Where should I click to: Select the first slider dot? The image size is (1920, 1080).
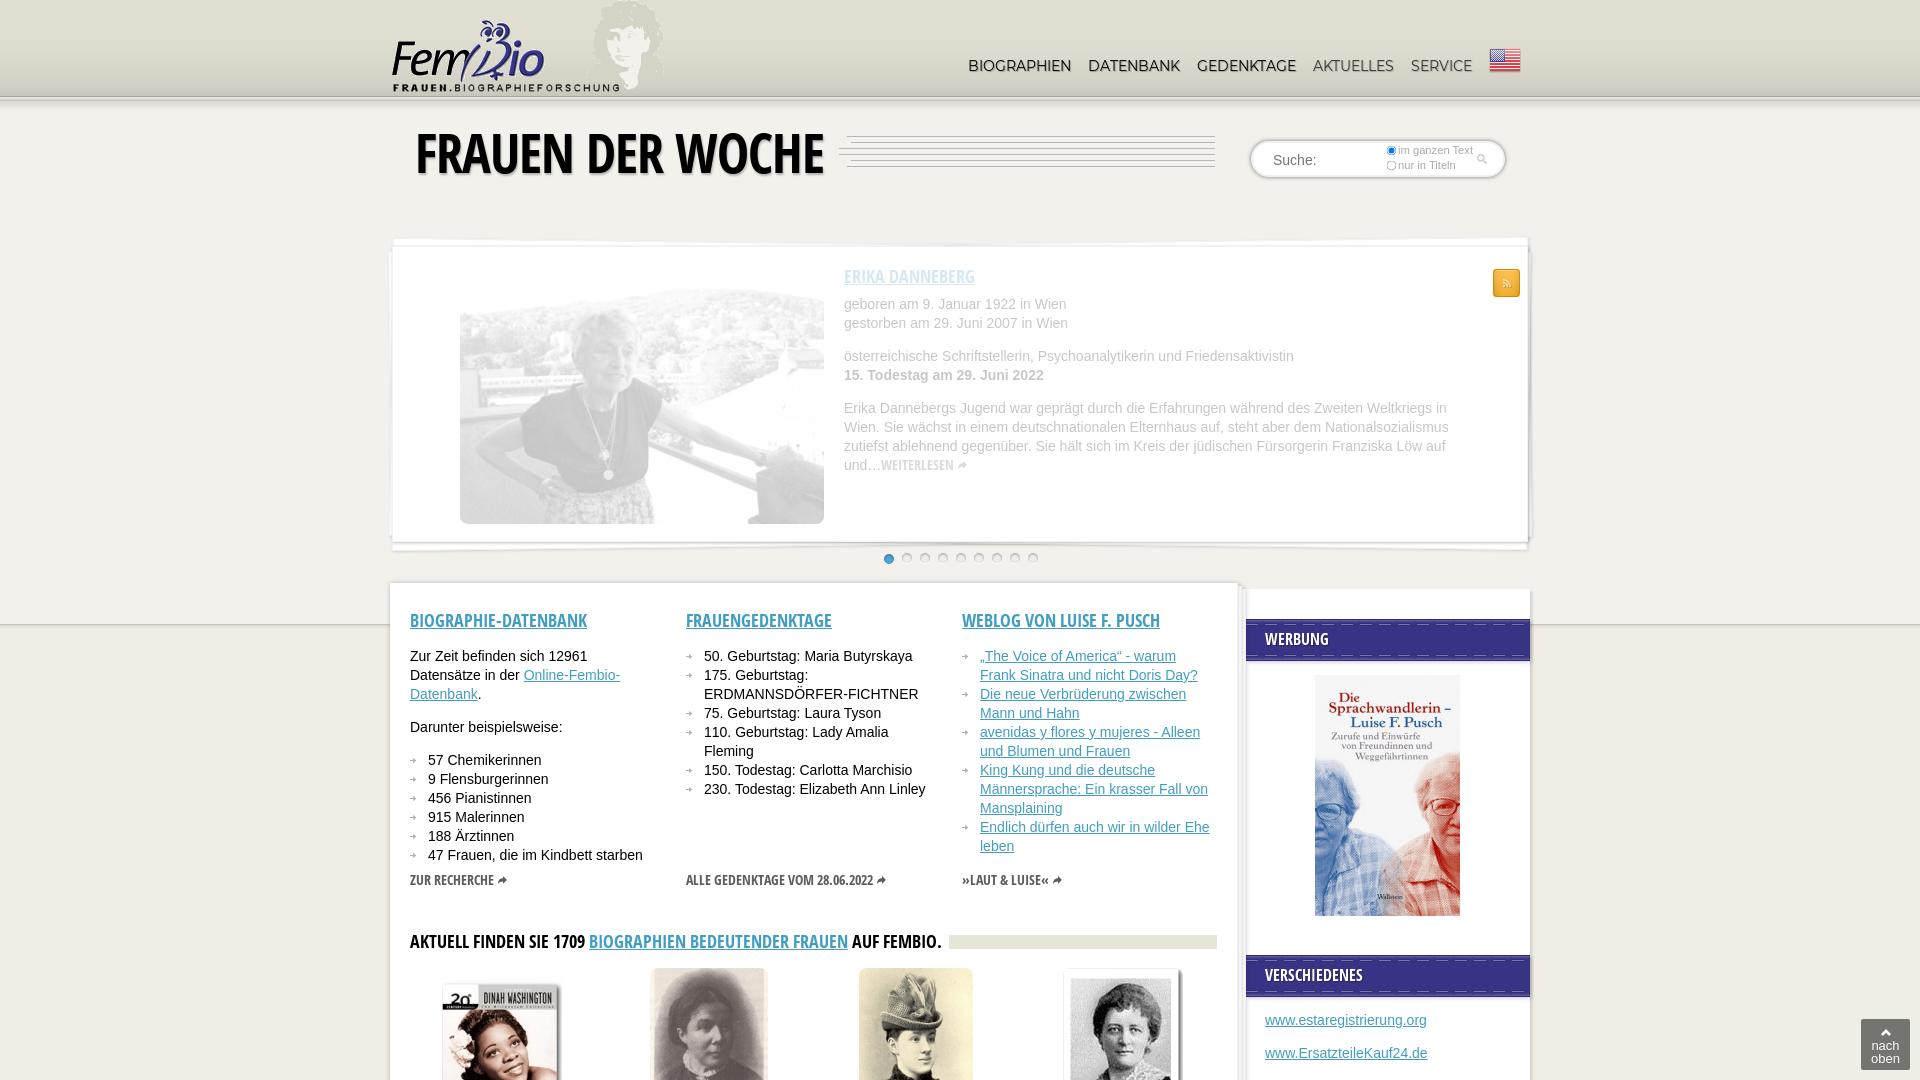[889, 559]
